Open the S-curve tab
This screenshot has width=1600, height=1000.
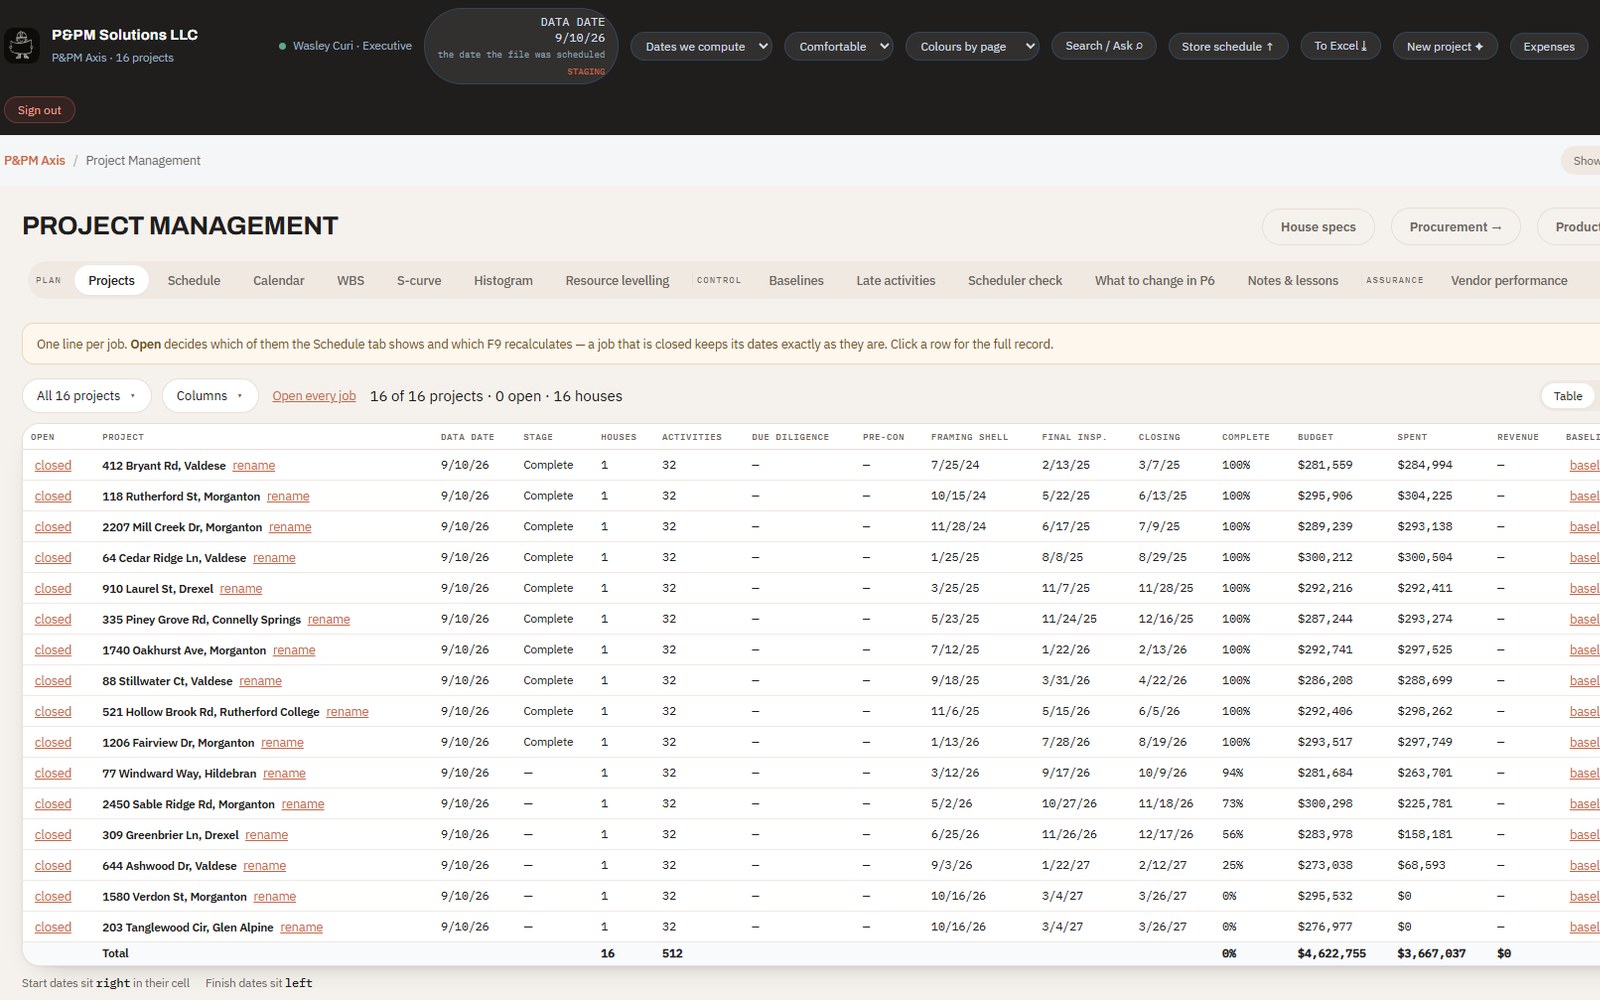419,281
